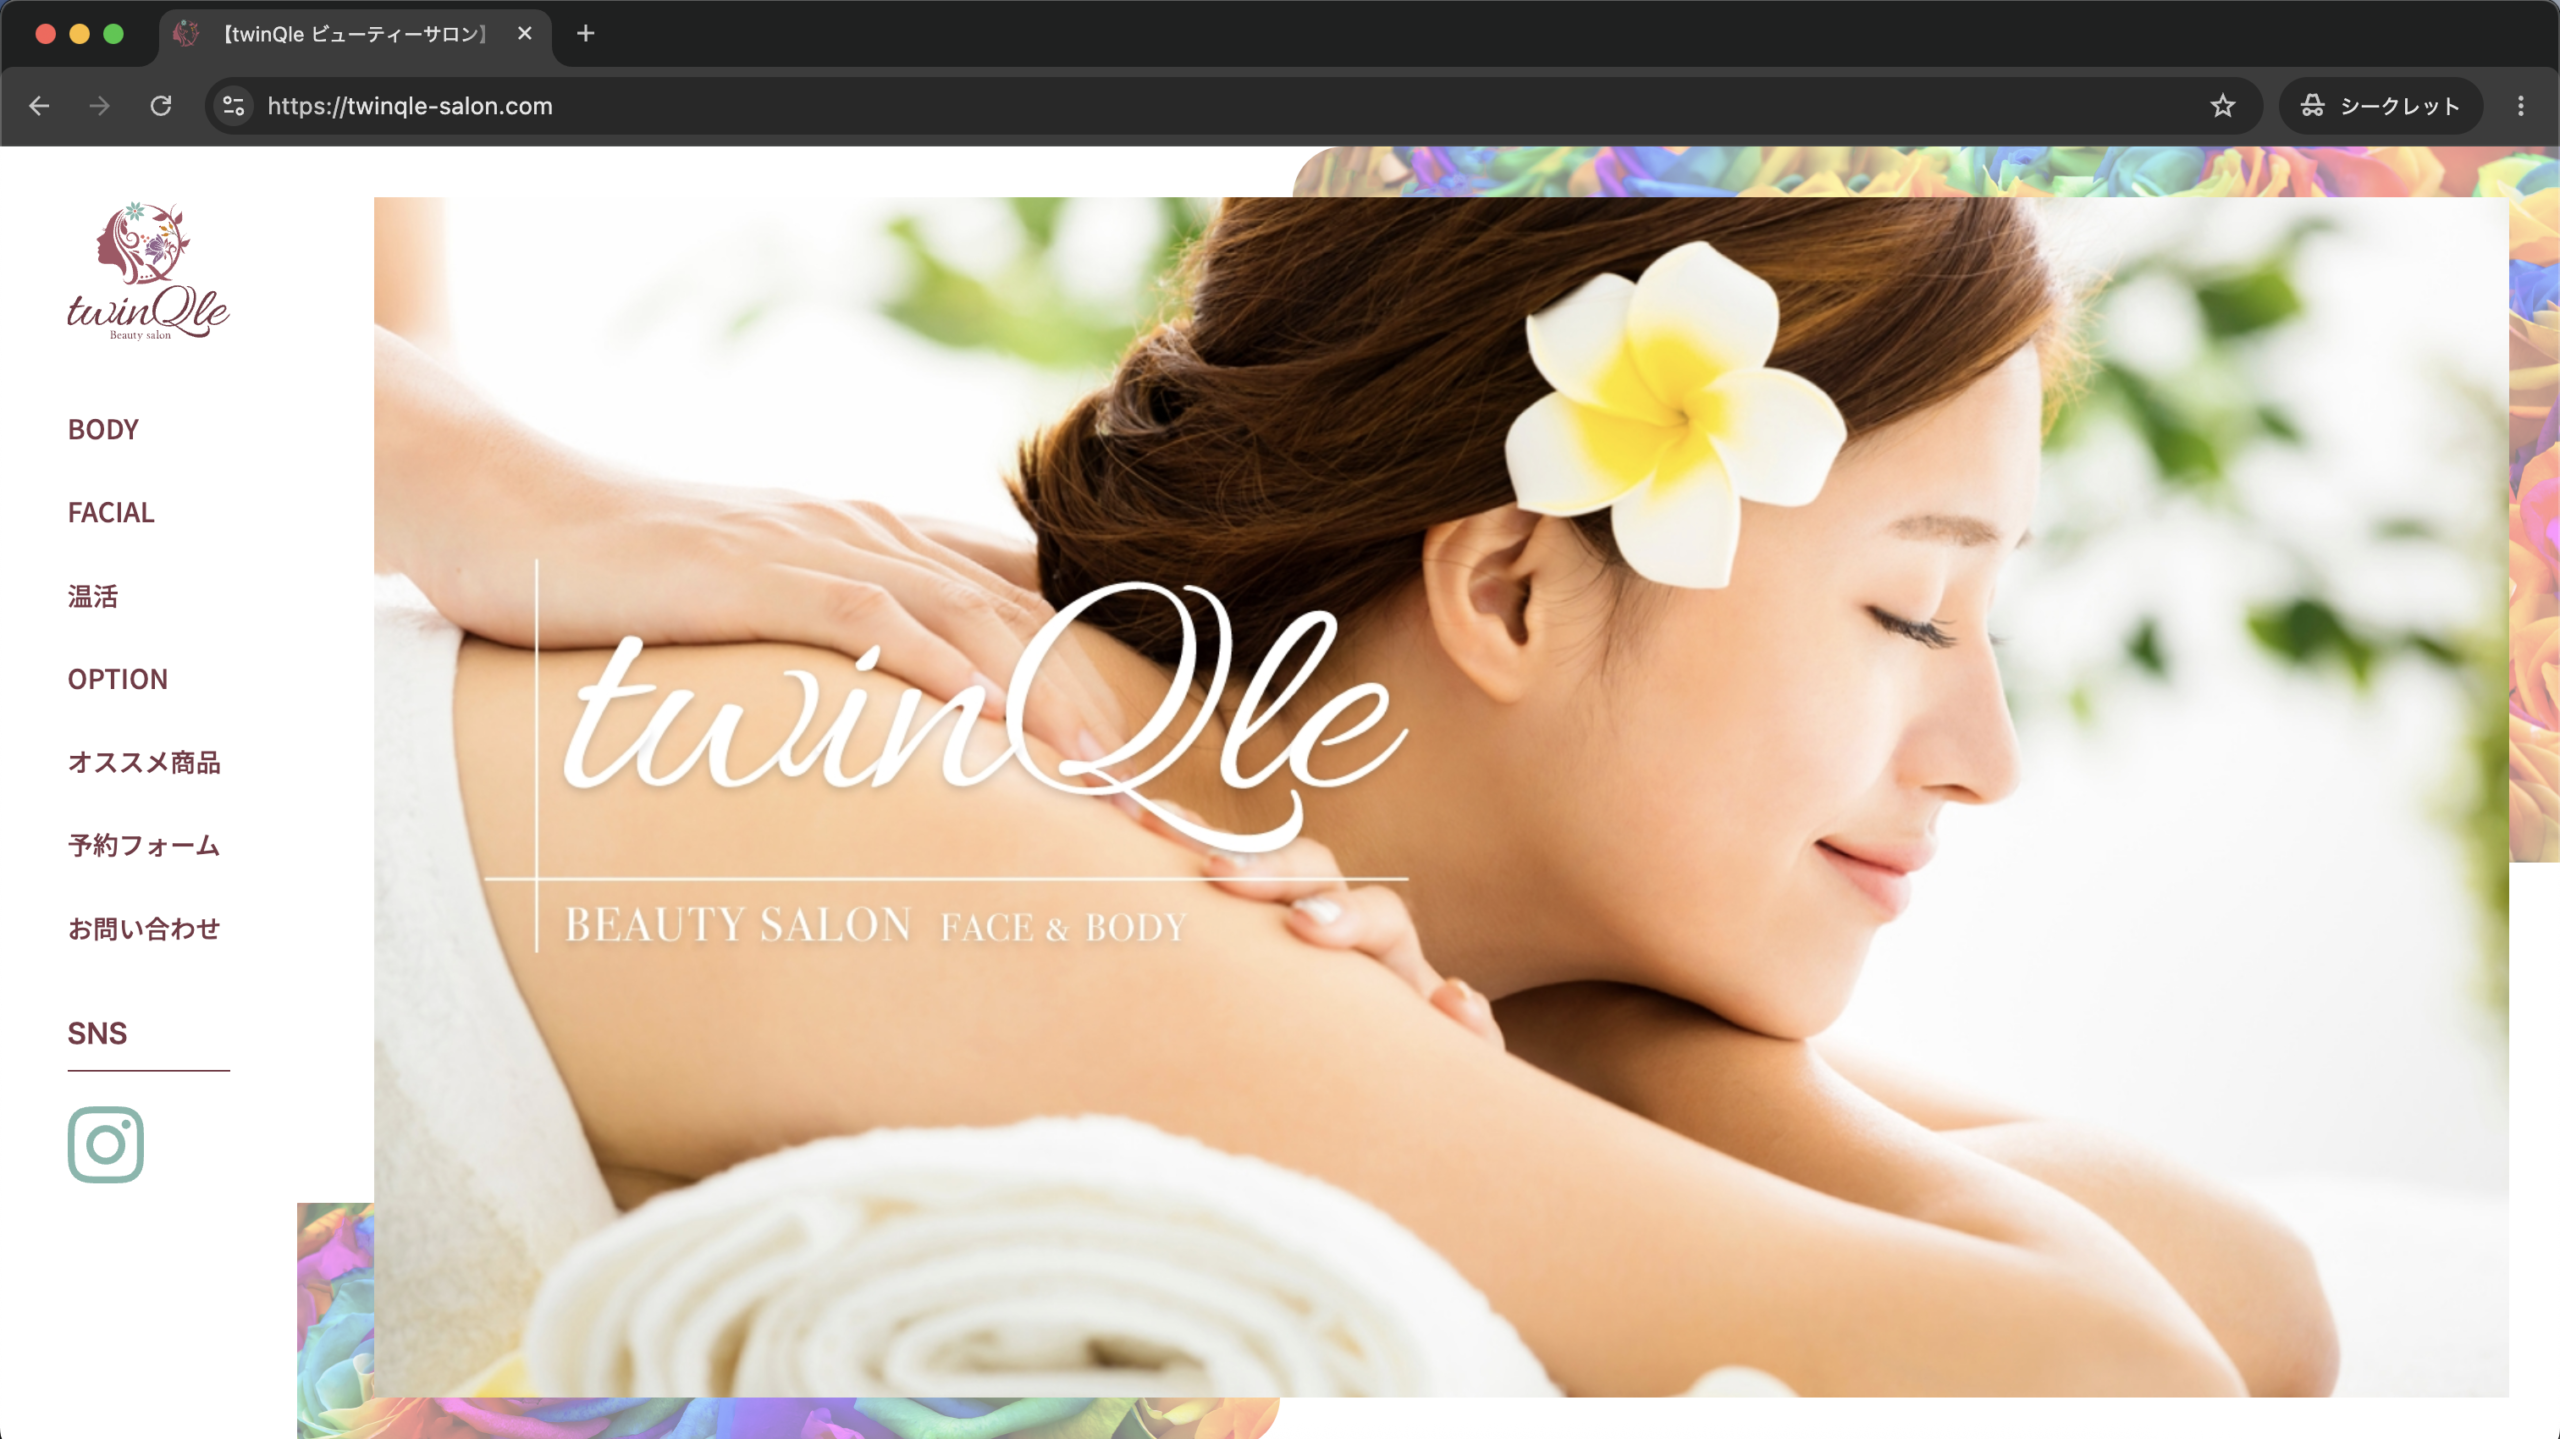Open the Instagram icon under SNS
This screenshot has height=1439, width=2560.
(x=106, y=1144)
